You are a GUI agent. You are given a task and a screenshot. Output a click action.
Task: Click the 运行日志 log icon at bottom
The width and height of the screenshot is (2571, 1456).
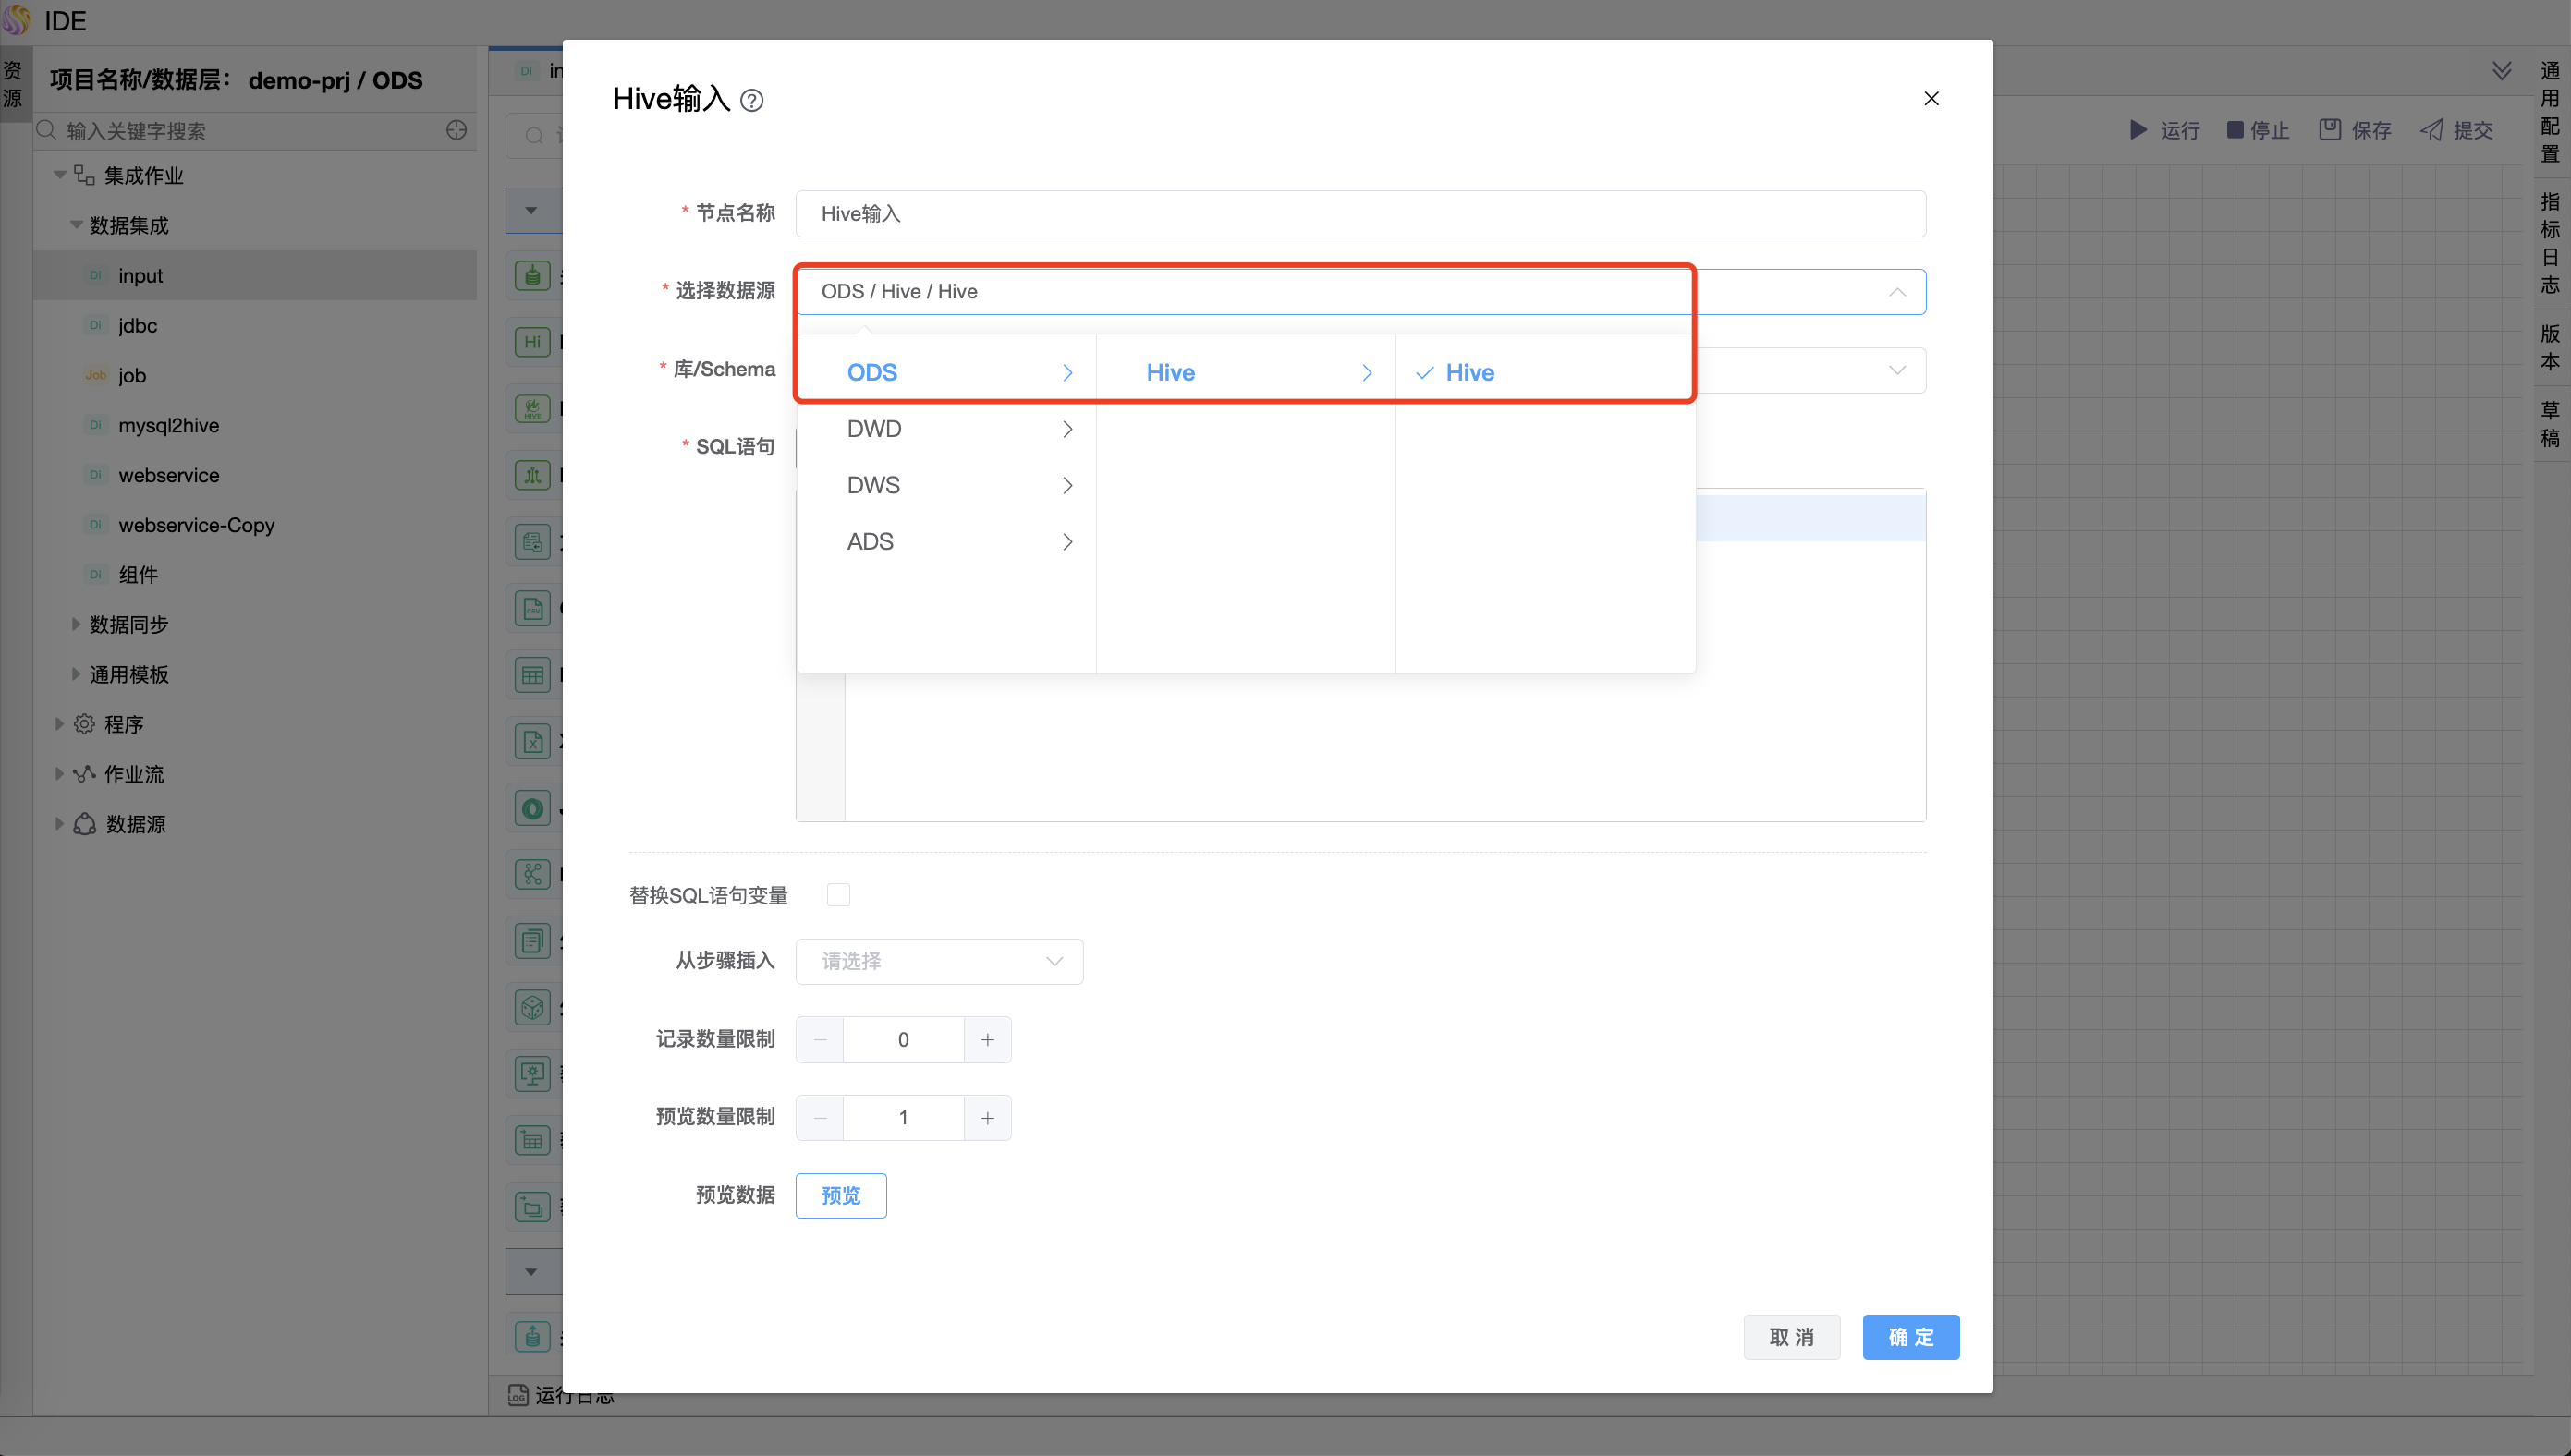pos(517,1394)
